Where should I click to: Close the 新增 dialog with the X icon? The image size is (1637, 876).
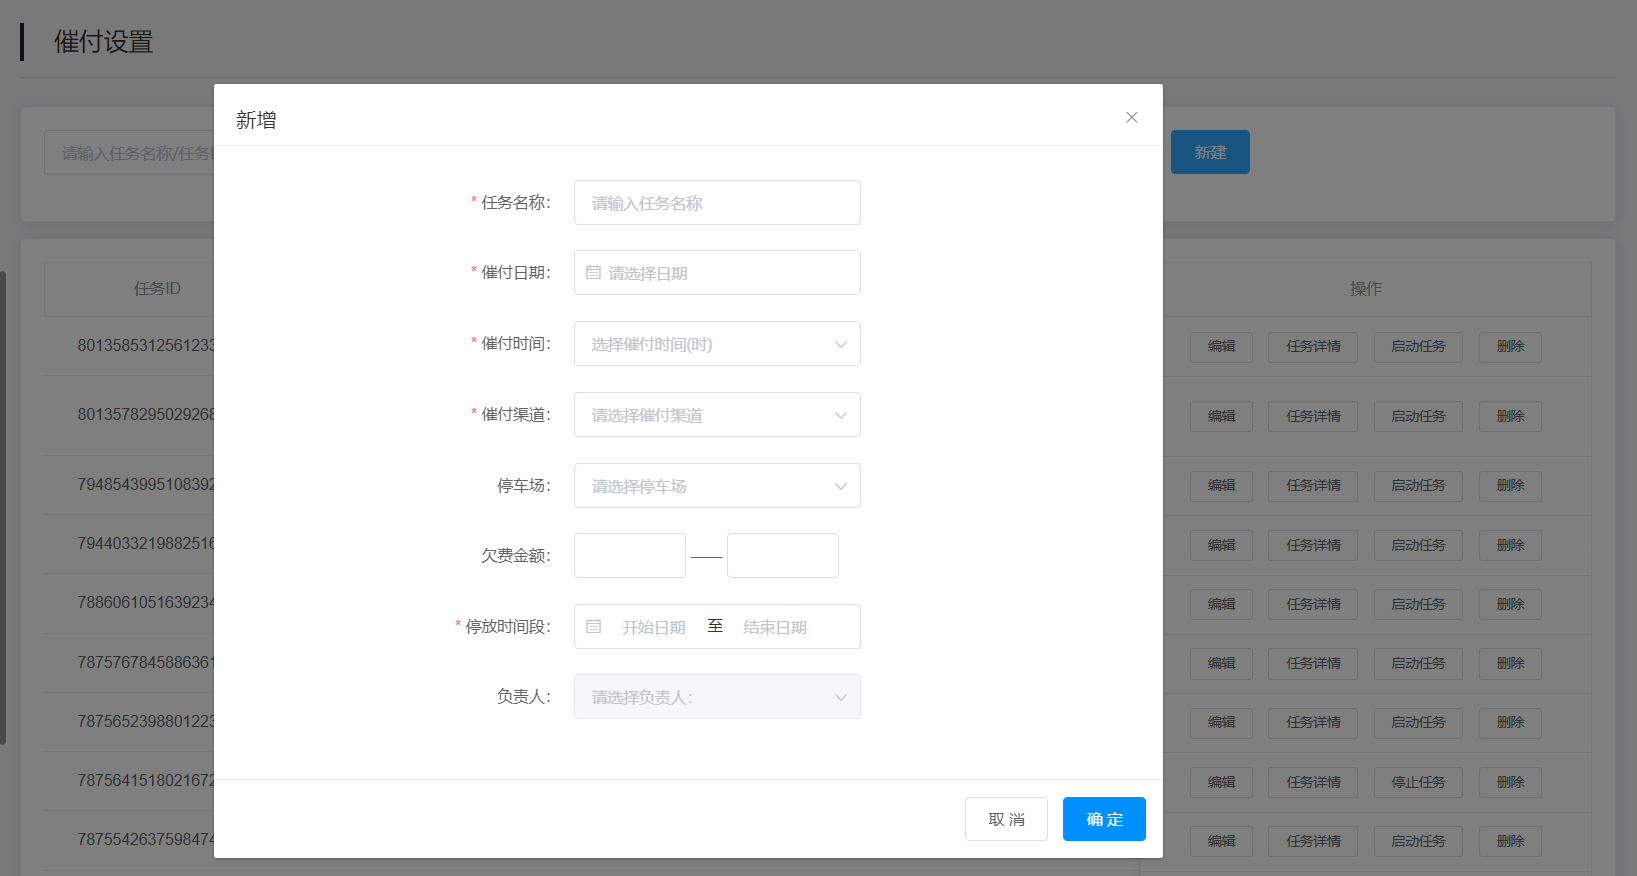1131,117
